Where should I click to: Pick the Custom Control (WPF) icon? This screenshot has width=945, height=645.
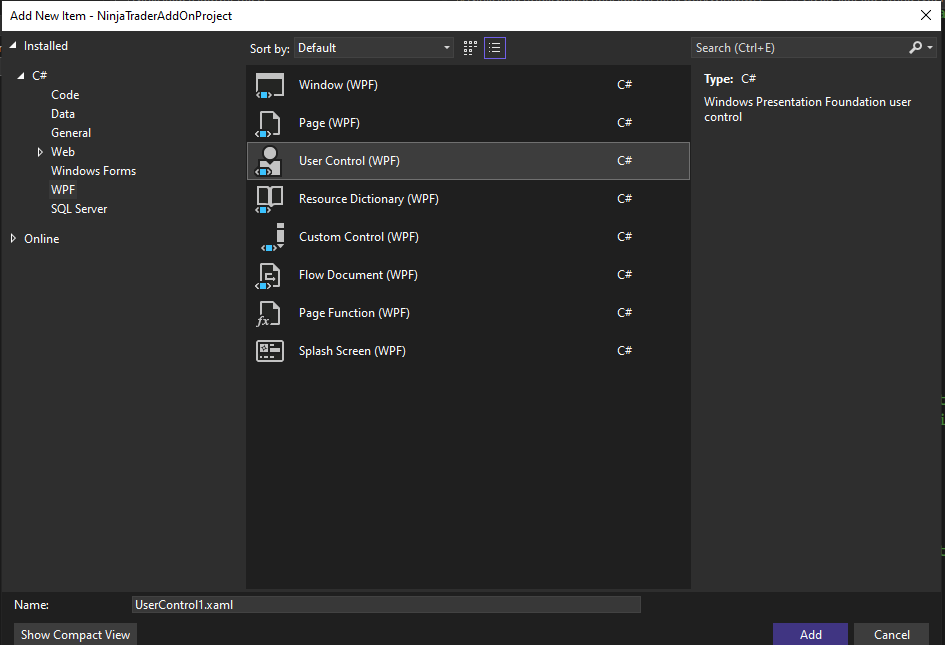[x=270, y=237]
